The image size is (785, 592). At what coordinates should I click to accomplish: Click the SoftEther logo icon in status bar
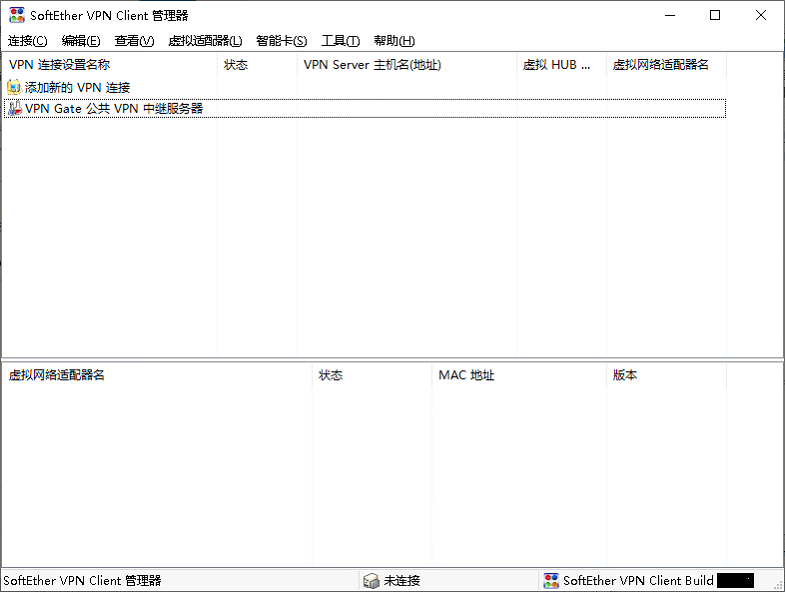click(551, 580)
